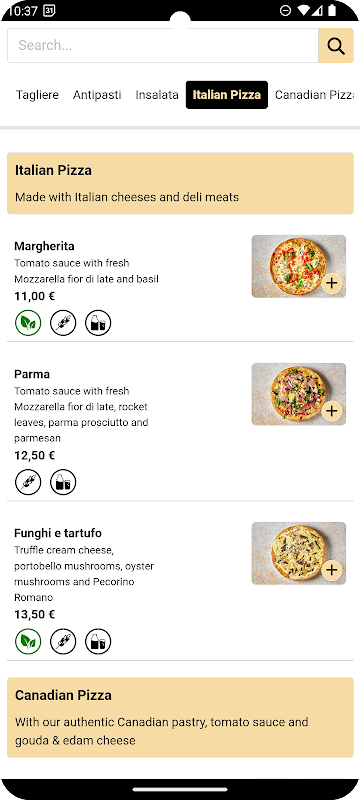Go to the Canadian Pizza tab

(314, 95)
